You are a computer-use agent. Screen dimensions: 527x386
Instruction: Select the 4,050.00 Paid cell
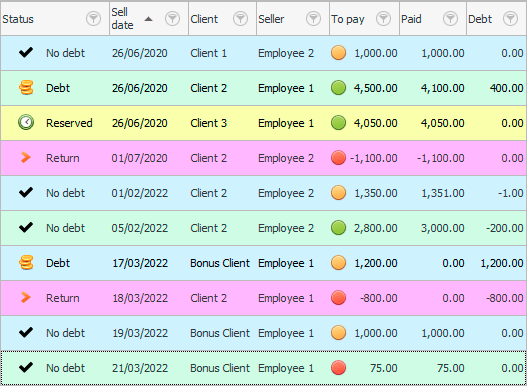coord(433,123)
